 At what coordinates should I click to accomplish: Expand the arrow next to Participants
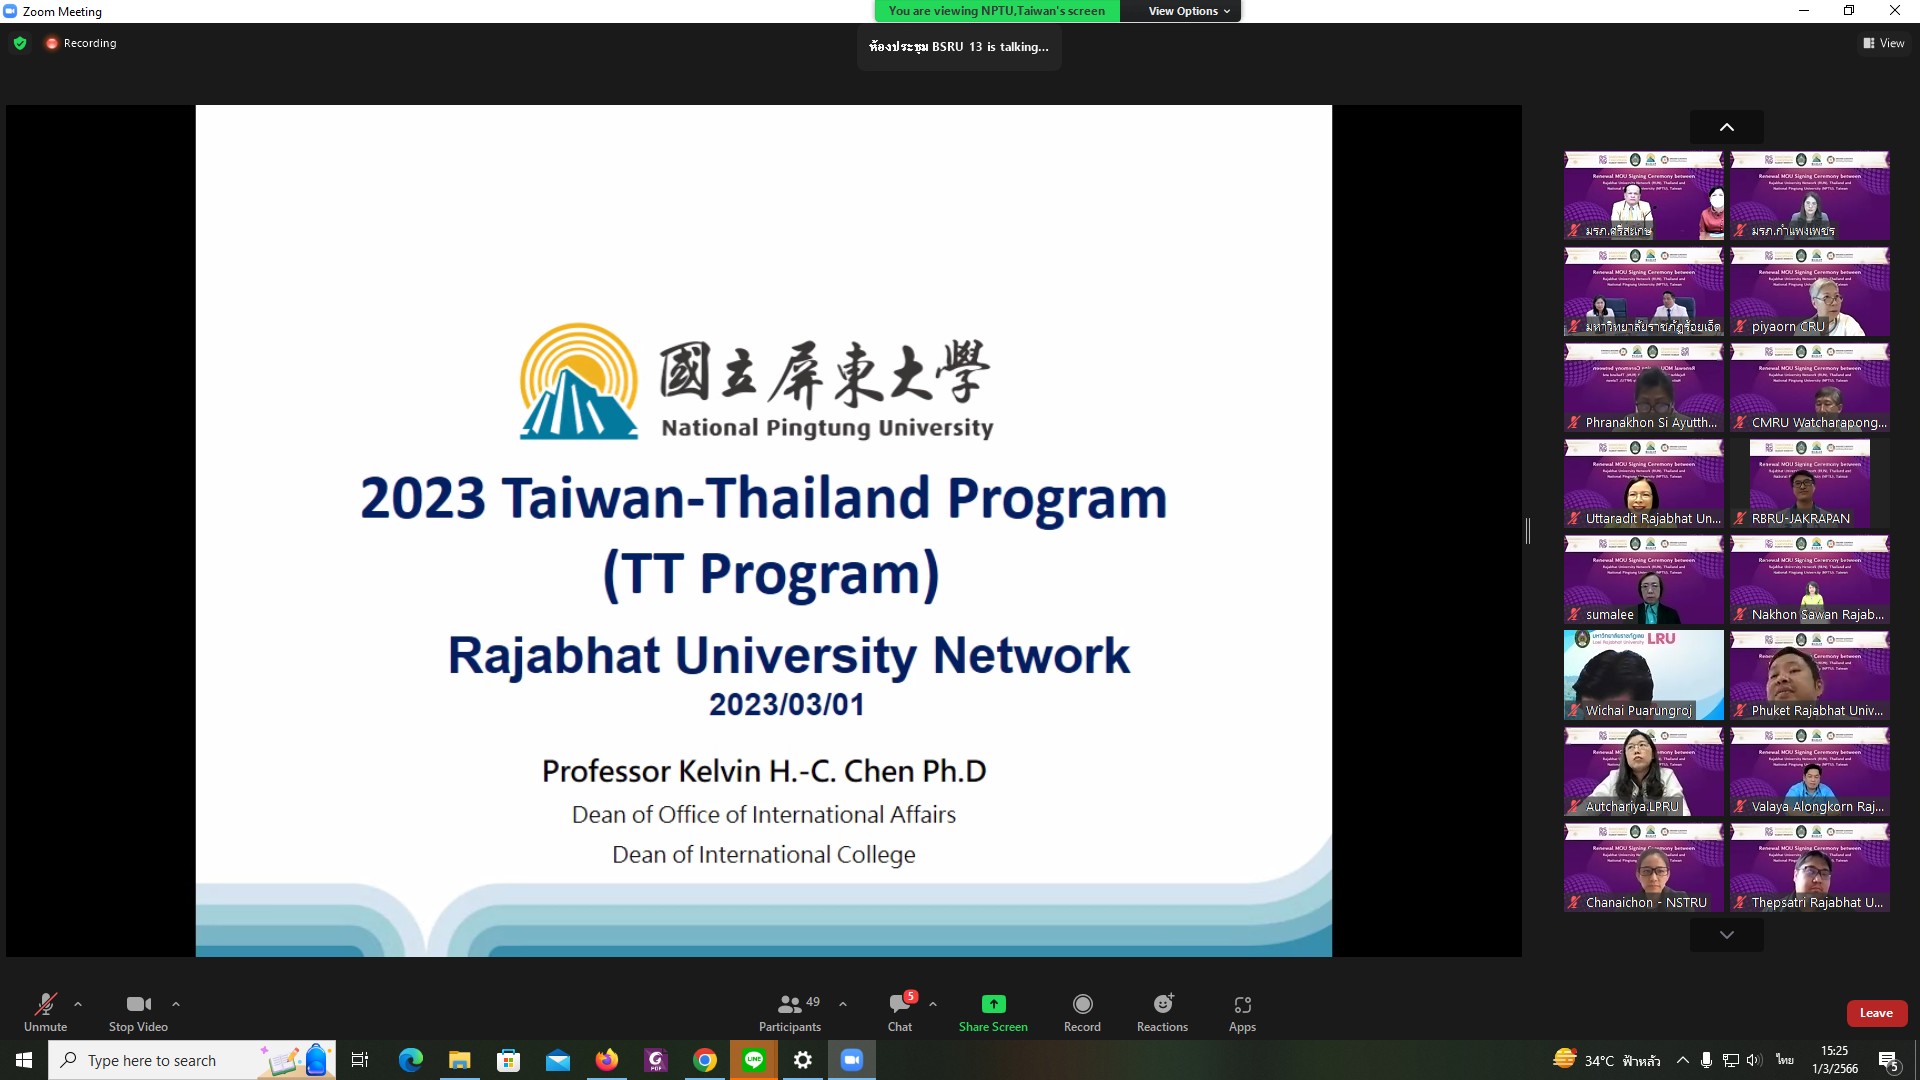point(843,1004)
